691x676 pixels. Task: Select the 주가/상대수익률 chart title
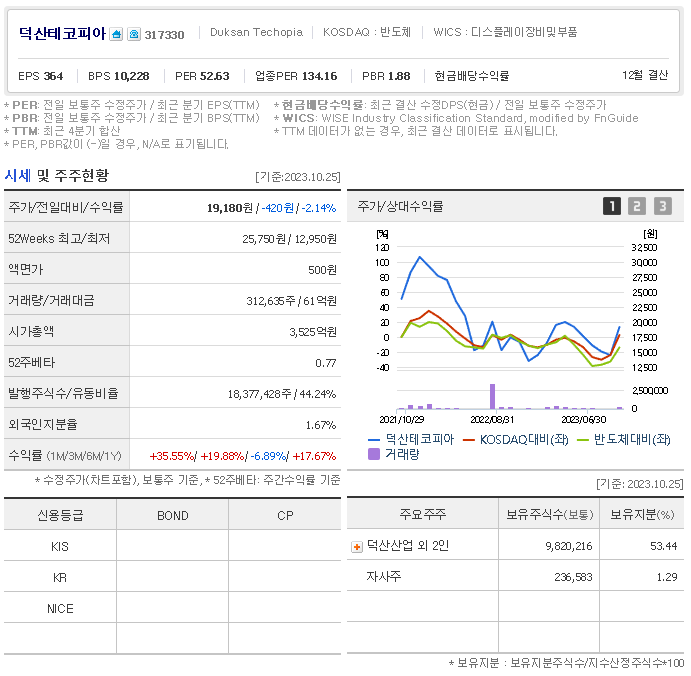(400, 206)
